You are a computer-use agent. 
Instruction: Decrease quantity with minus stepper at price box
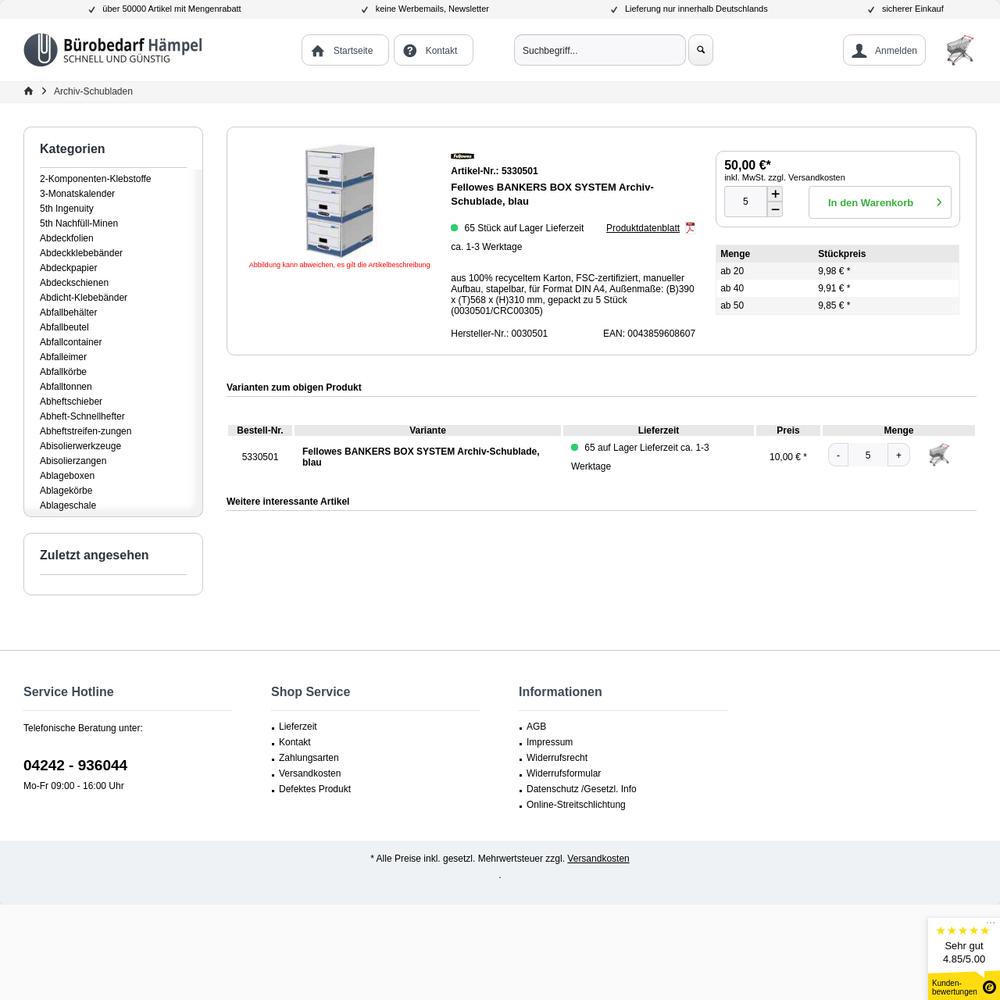(x=775, y=210)
